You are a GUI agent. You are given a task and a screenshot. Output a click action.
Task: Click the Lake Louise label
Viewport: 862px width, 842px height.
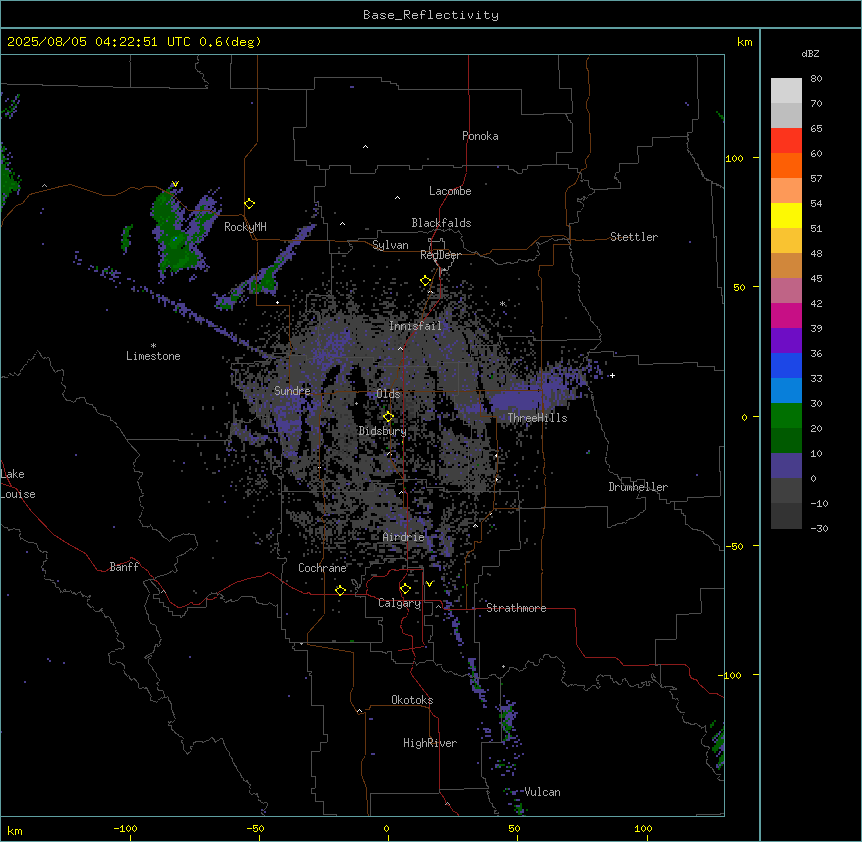tap(18, 484)
